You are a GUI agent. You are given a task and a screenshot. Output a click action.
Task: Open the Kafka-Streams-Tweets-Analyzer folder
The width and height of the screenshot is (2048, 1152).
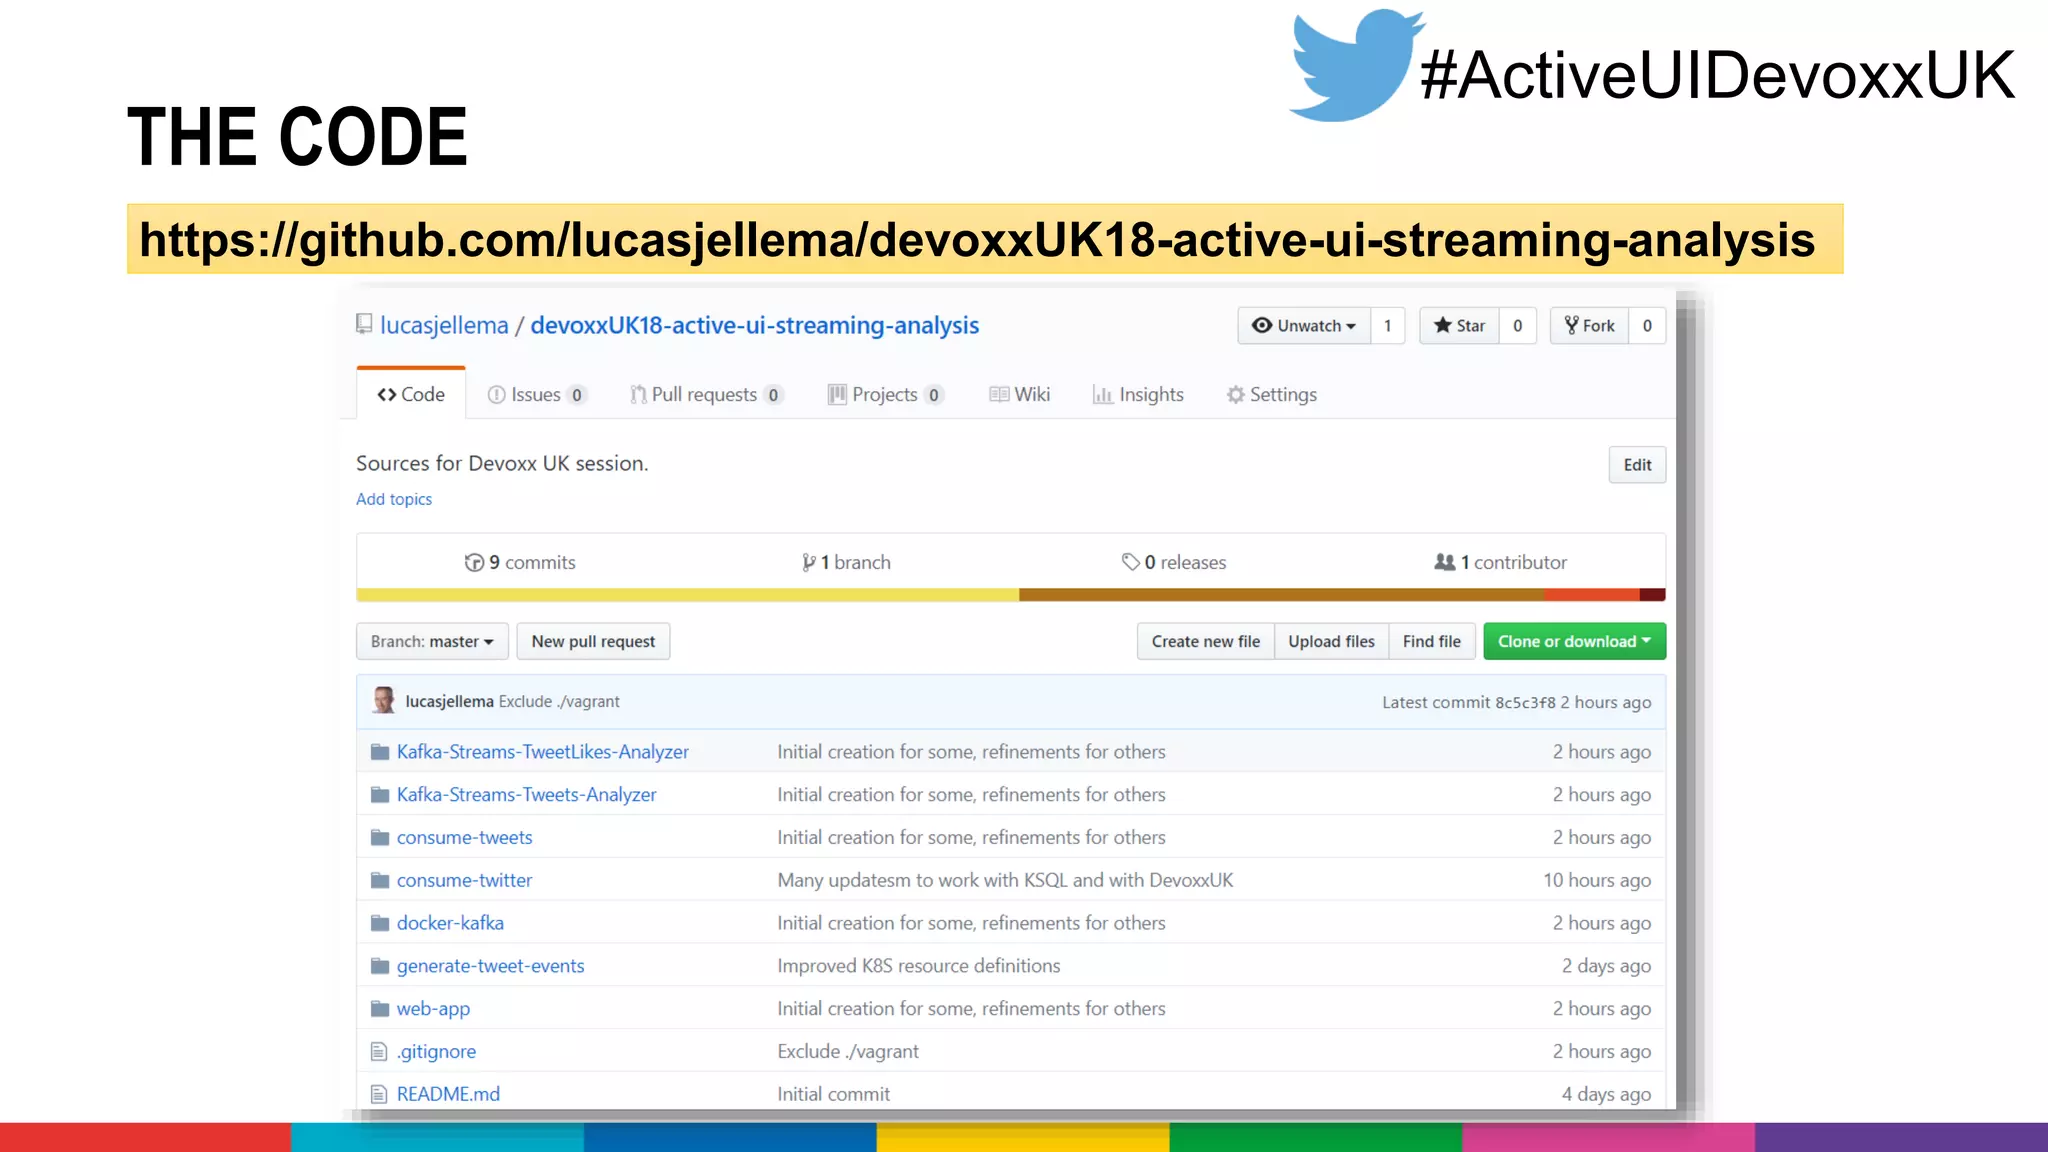coord(527,795)
